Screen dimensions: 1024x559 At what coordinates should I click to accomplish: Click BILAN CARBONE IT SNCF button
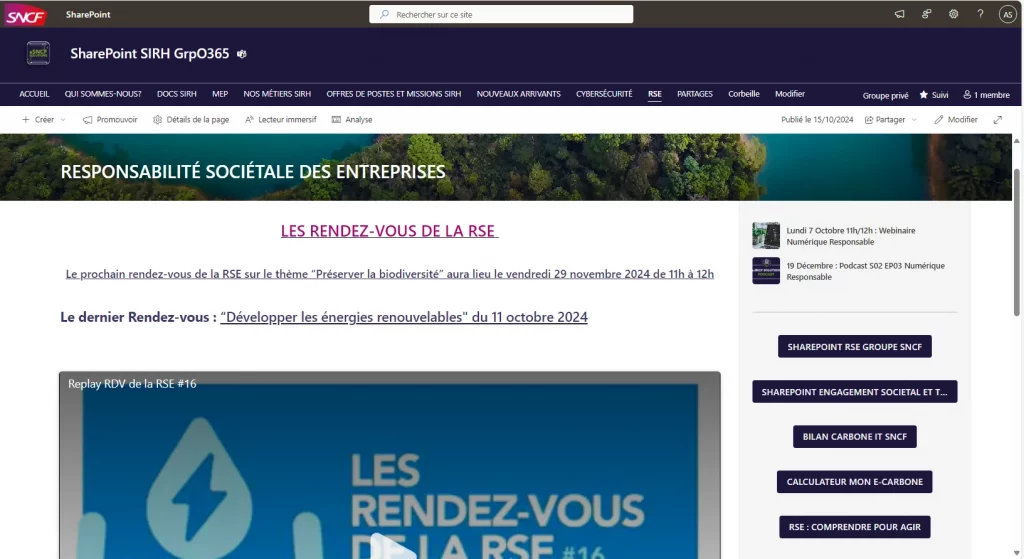(x=854, y=437)
